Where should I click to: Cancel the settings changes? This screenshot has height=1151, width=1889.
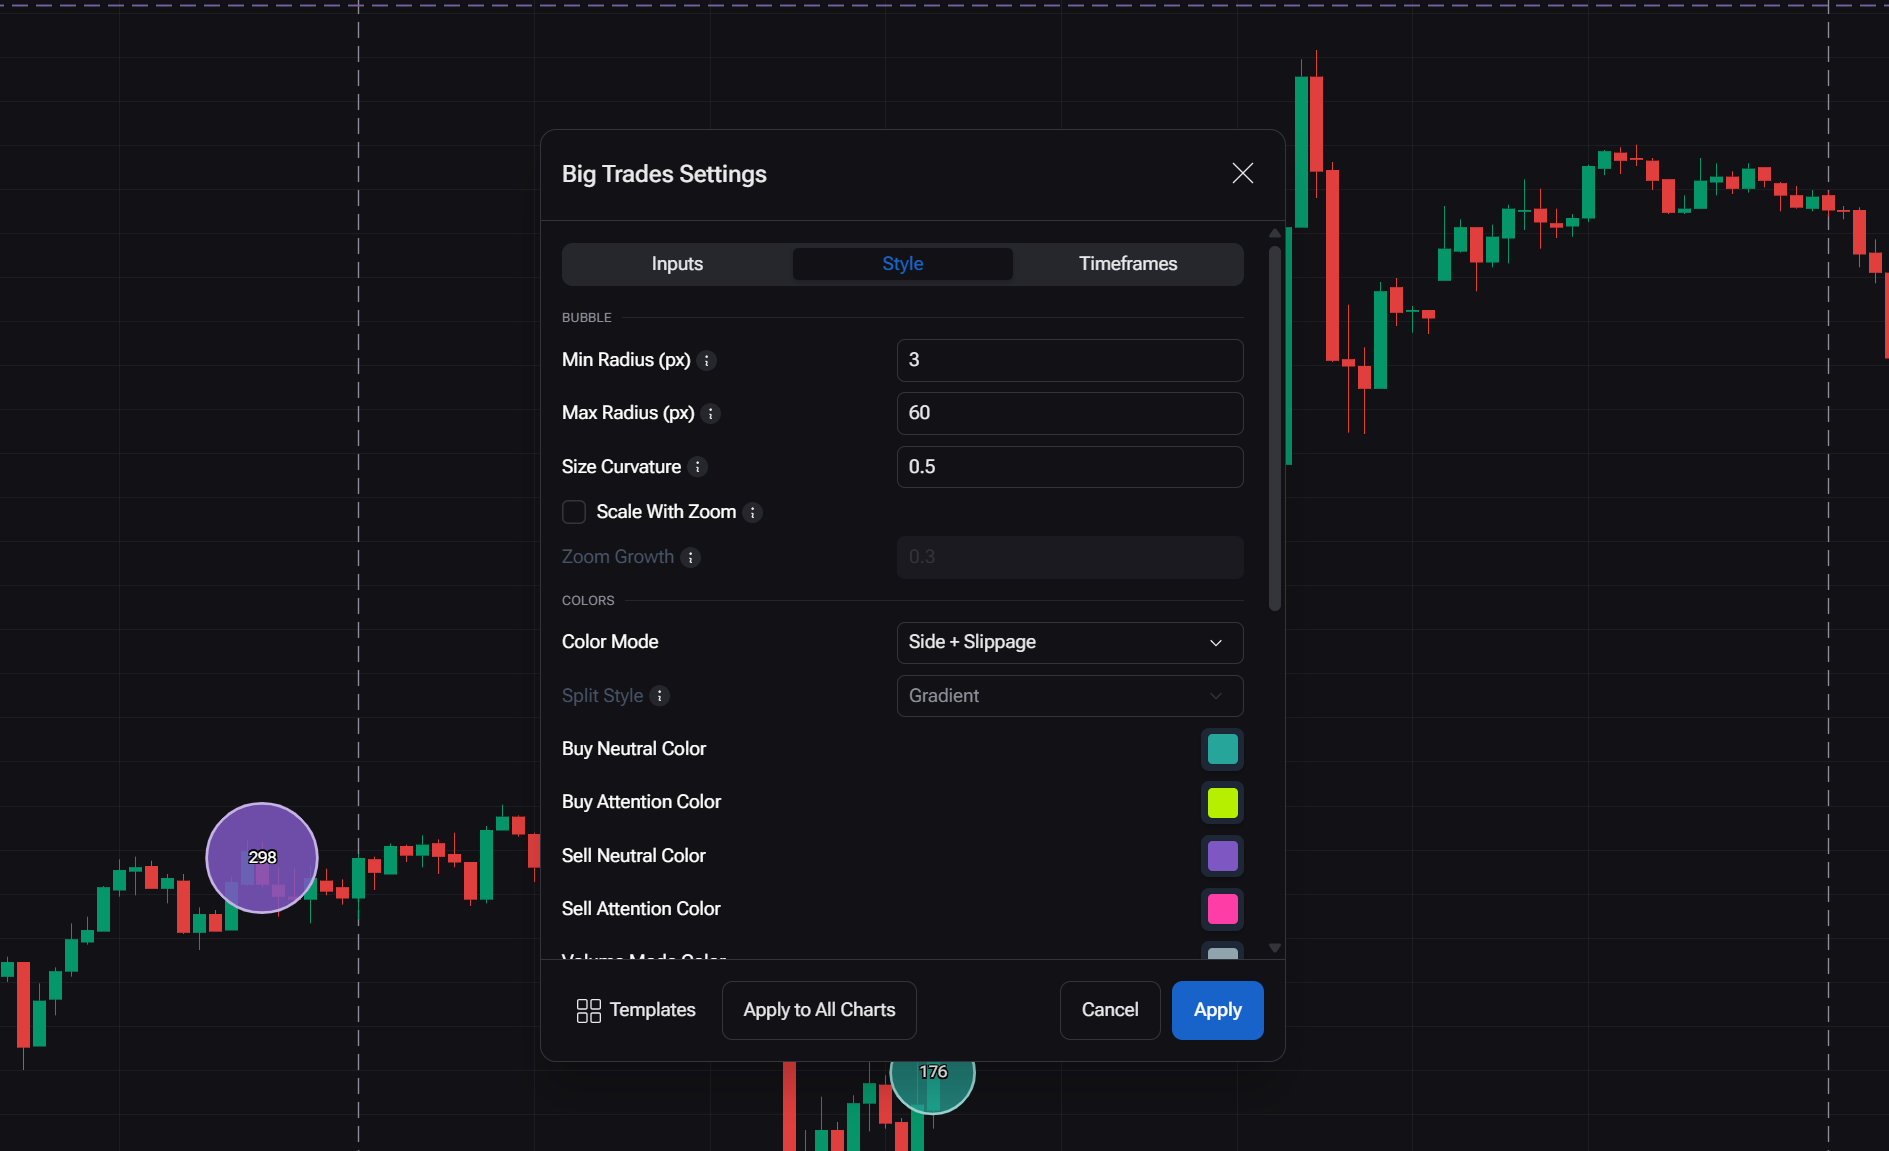click(1110, 1010)
